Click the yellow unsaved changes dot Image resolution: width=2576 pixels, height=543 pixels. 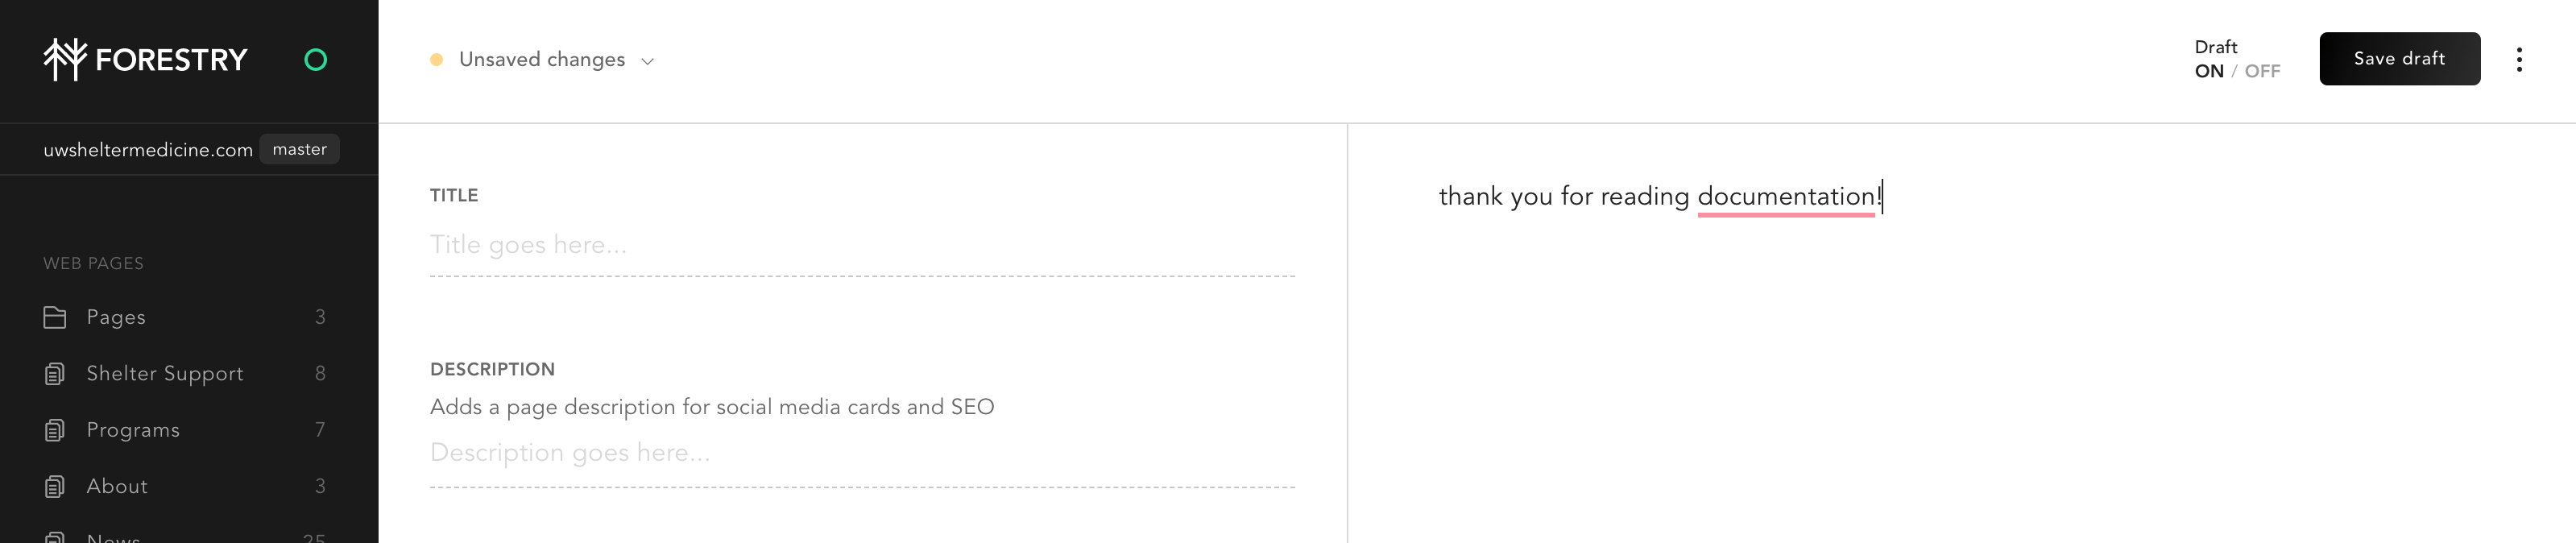tap(436, 60)
